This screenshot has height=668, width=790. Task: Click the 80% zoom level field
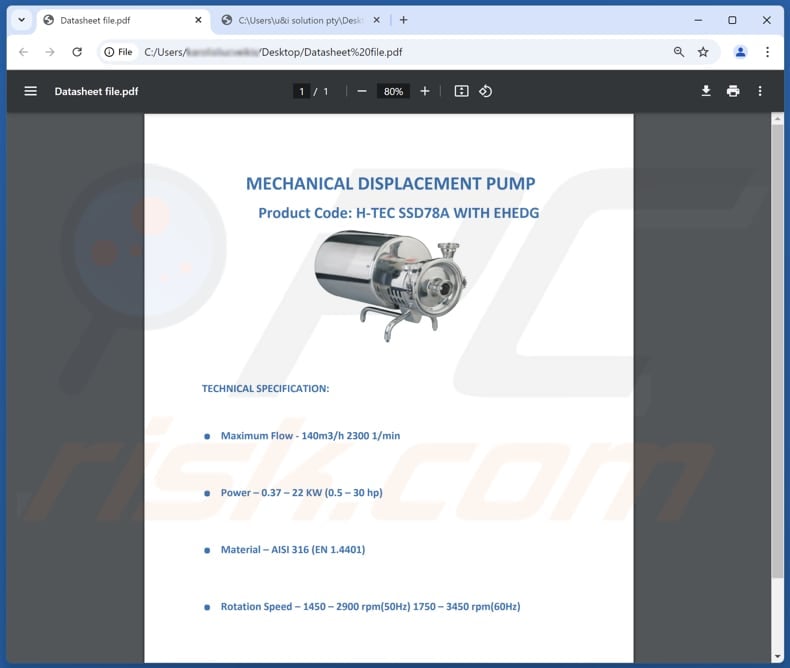[393, 91]
